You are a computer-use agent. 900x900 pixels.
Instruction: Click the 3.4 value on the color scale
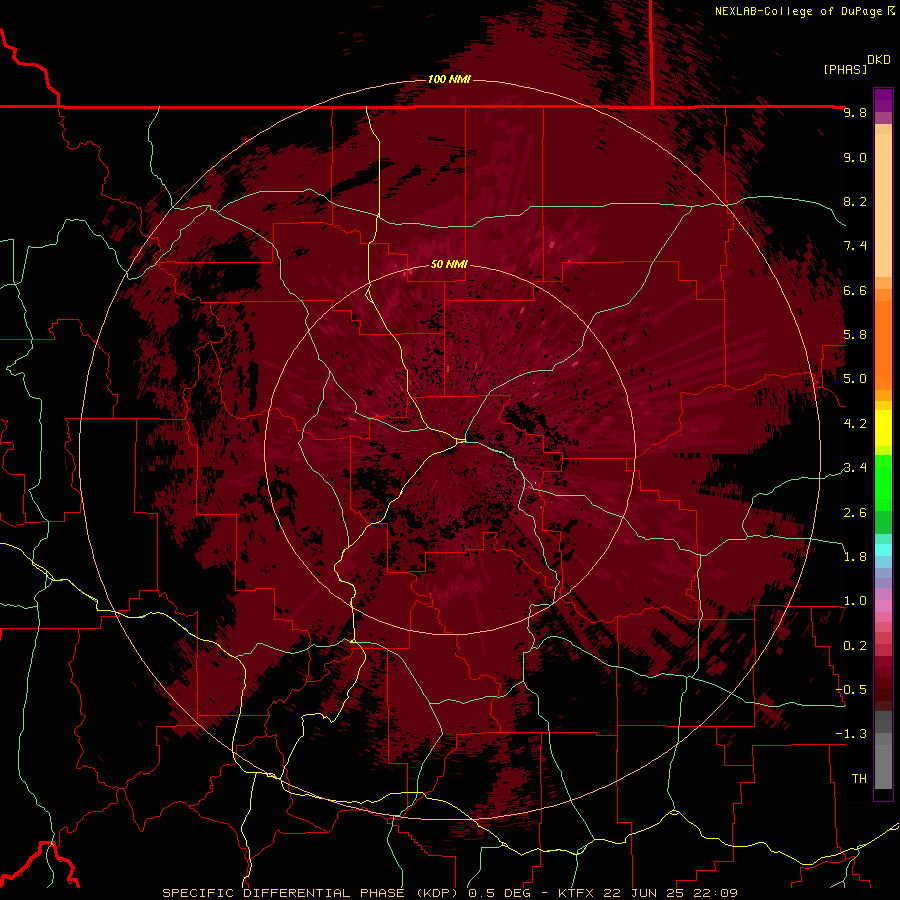tap(855, 468)
